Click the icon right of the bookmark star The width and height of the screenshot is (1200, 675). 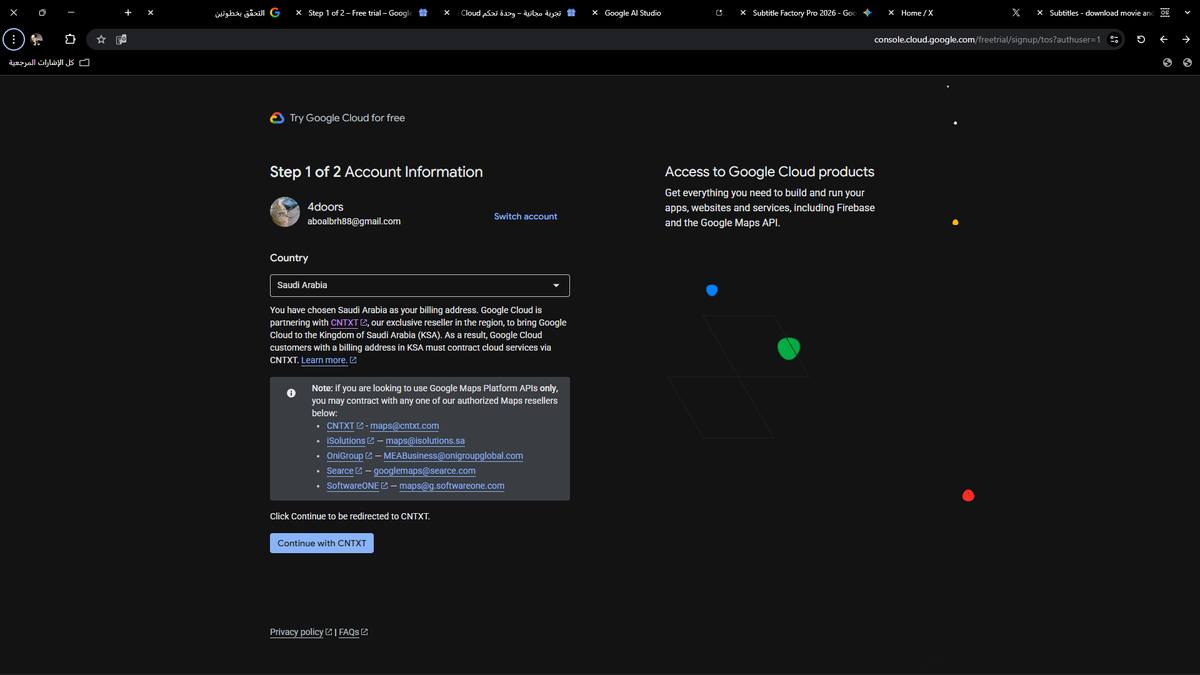pyautogui.click(x=121, y=39)
